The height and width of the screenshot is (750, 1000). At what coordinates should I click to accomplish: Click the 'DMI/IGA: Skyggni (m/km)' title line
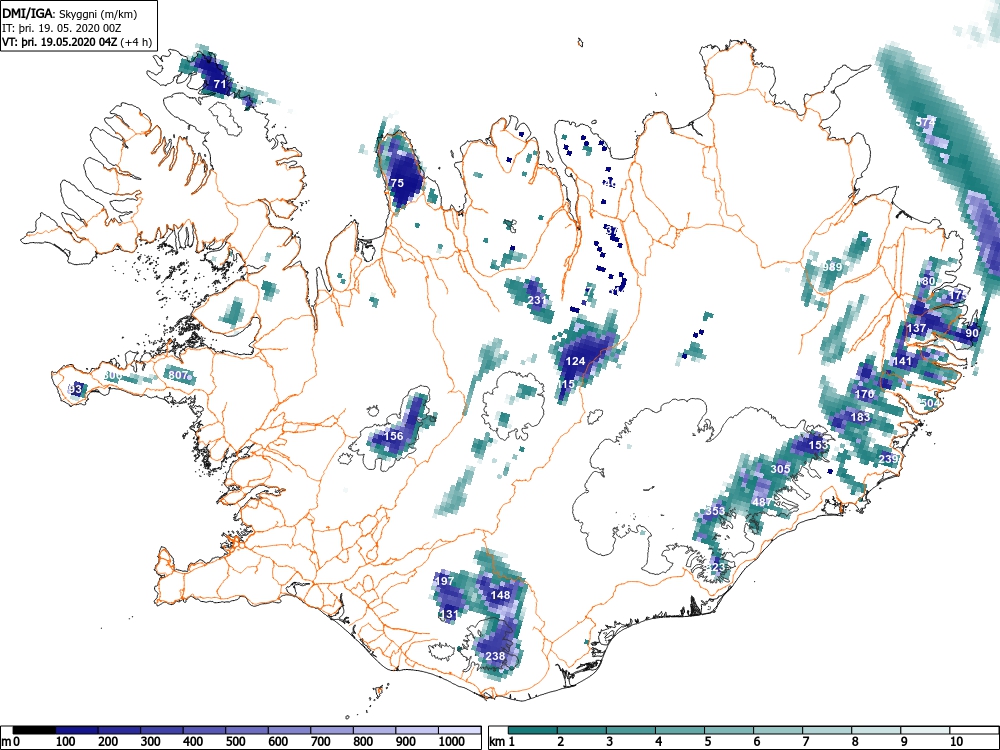click(69, 13)
